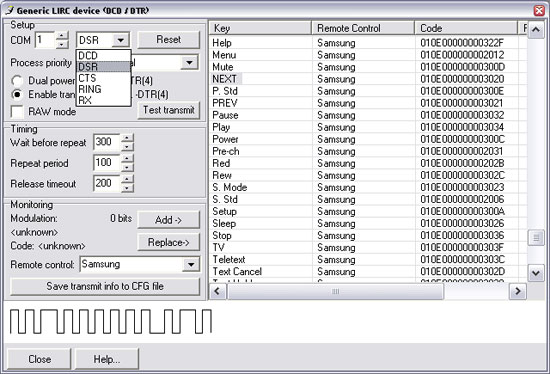
Task: Open the Remote control Samsung dropdown
Action: click(x=191, y=265)
